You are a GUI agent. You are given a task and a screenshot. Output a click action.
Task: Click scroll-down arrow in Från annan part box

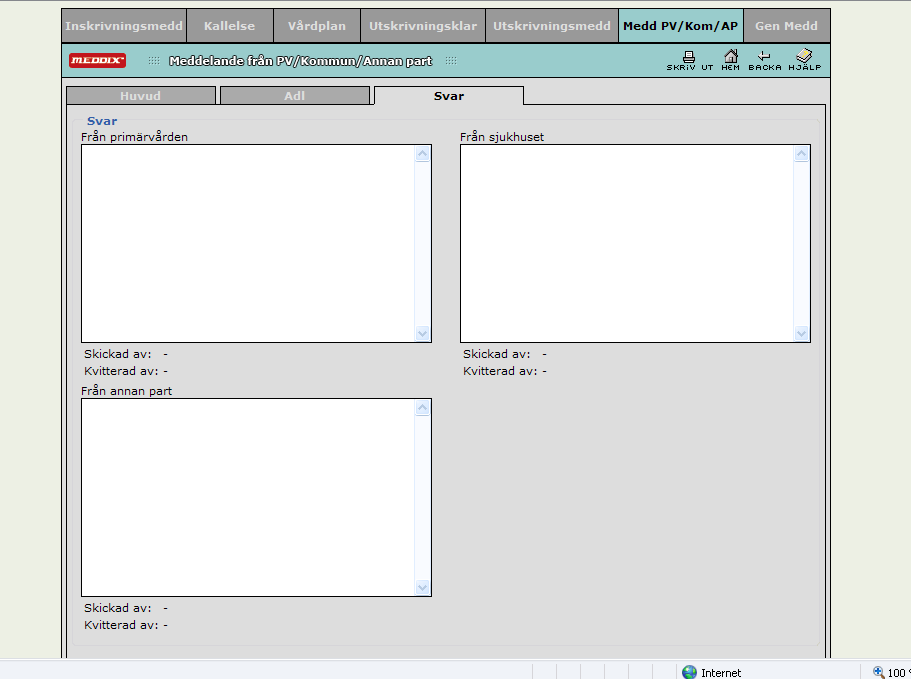422,587
